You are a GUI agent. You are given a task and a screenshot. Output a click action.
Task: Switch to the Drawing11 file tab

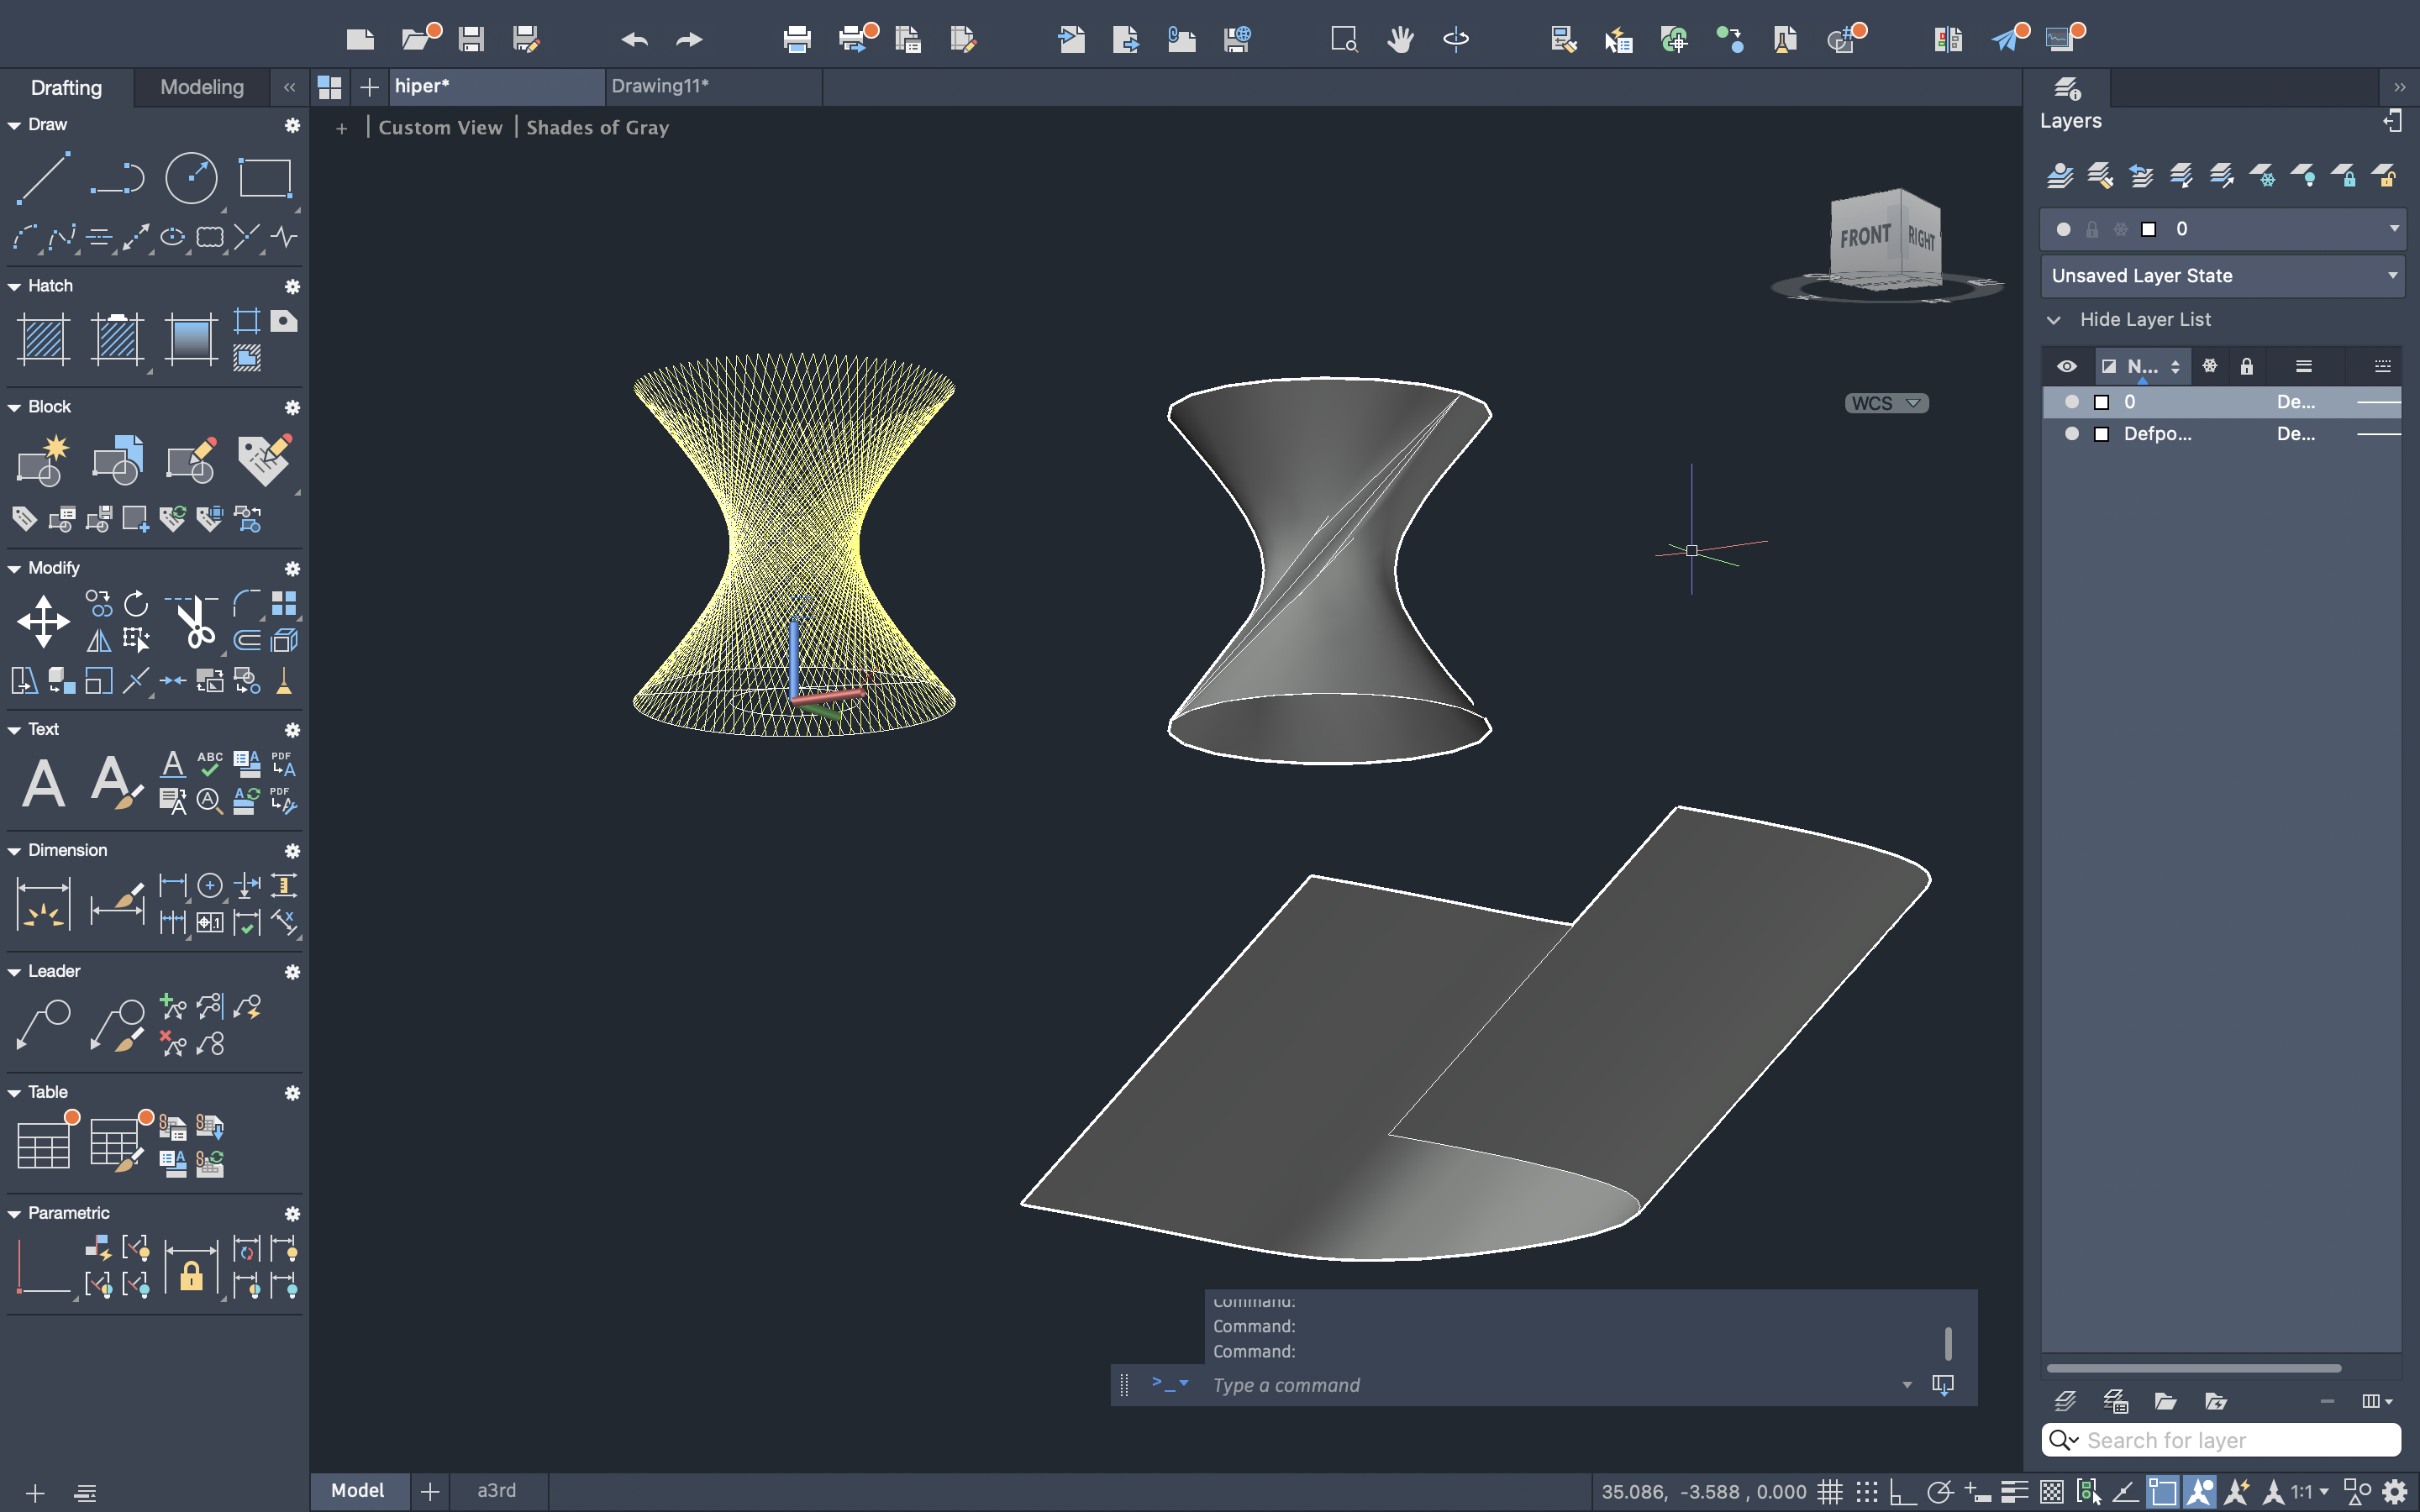[660, 86]
